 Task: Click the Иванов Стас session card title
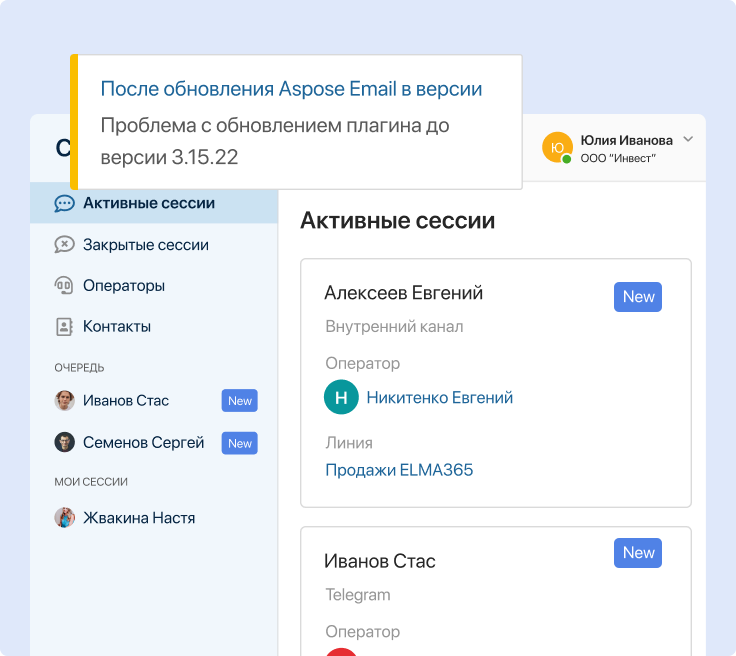click(380, 561)
